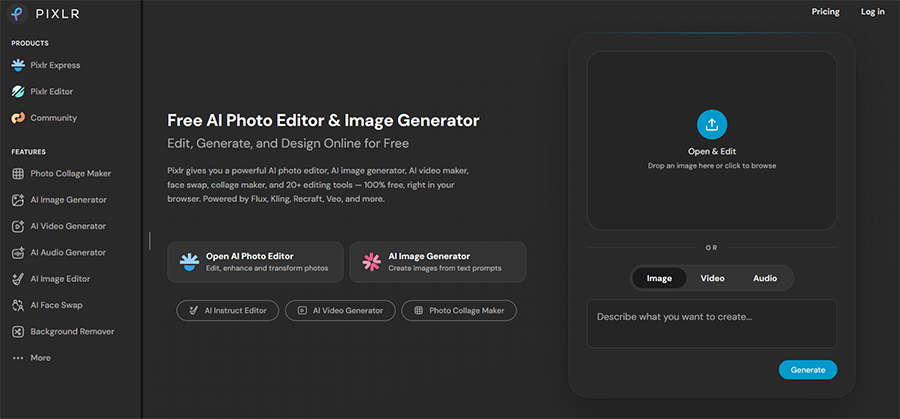Click the 'Describe what you want to create' field
900x419 pixels.
[712, 323]
